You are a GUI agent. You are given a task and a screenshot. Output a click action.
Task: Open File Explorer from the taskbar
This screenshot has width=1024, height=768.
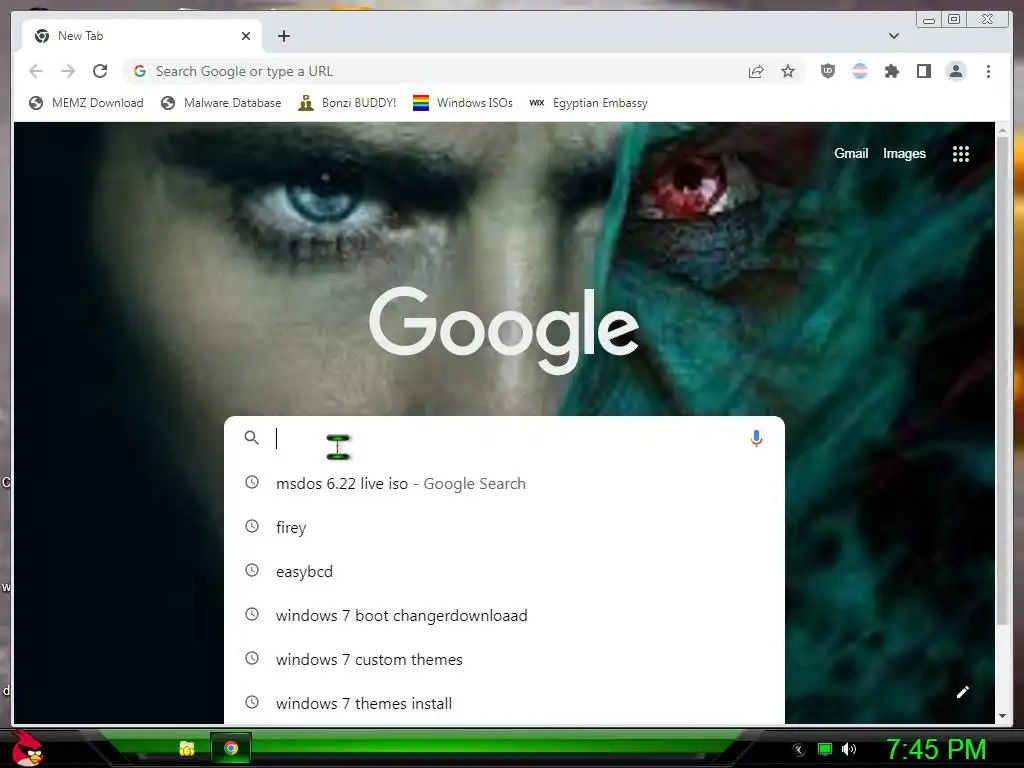187,748
